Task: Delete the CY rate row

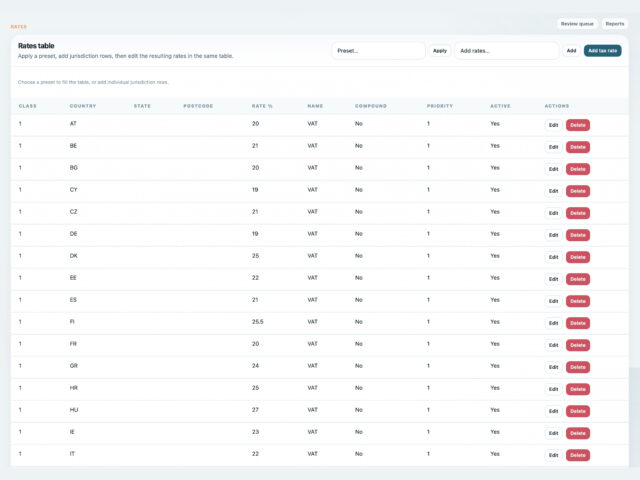Action: [578, 191]
